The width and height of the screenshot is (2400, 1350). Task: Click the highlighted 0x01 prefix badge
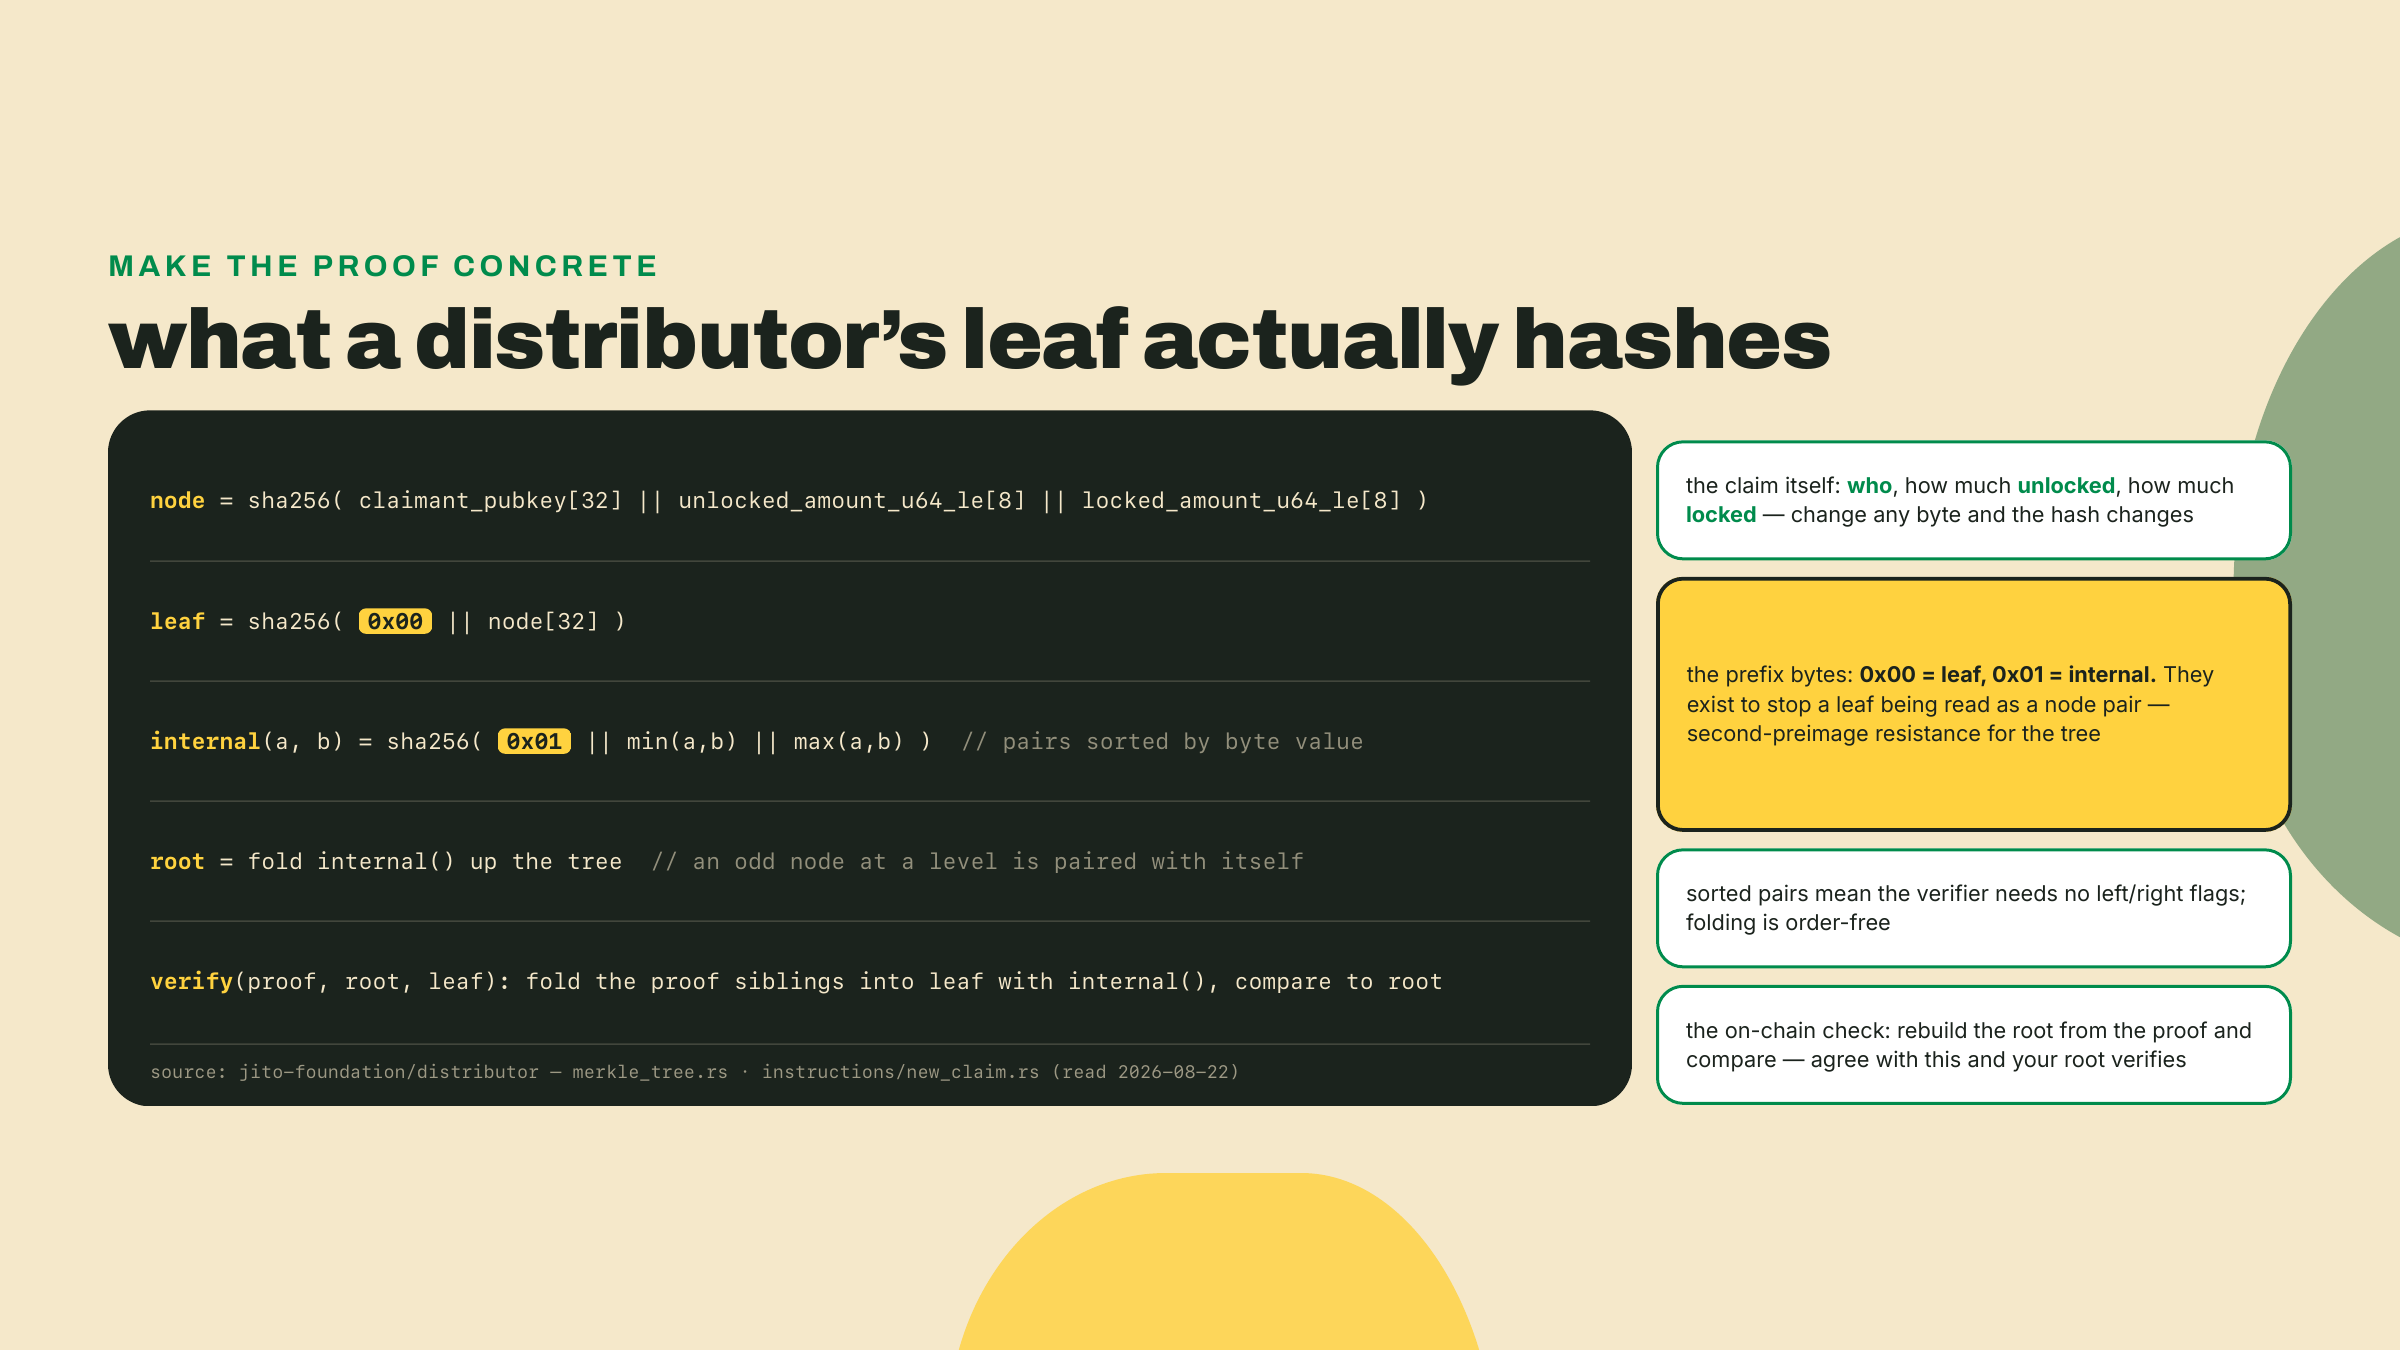pyautogui.click(x=534, y=741)
